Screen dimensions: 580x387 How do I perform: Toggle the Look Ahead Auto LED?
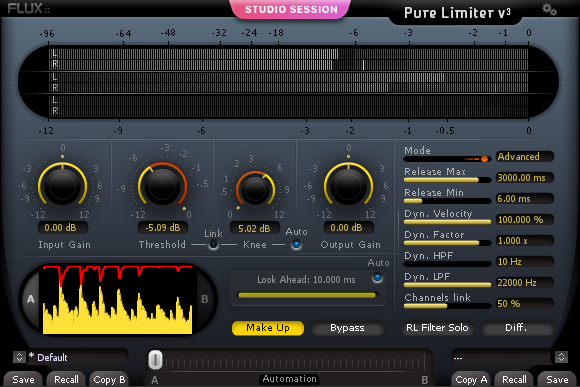377,277
